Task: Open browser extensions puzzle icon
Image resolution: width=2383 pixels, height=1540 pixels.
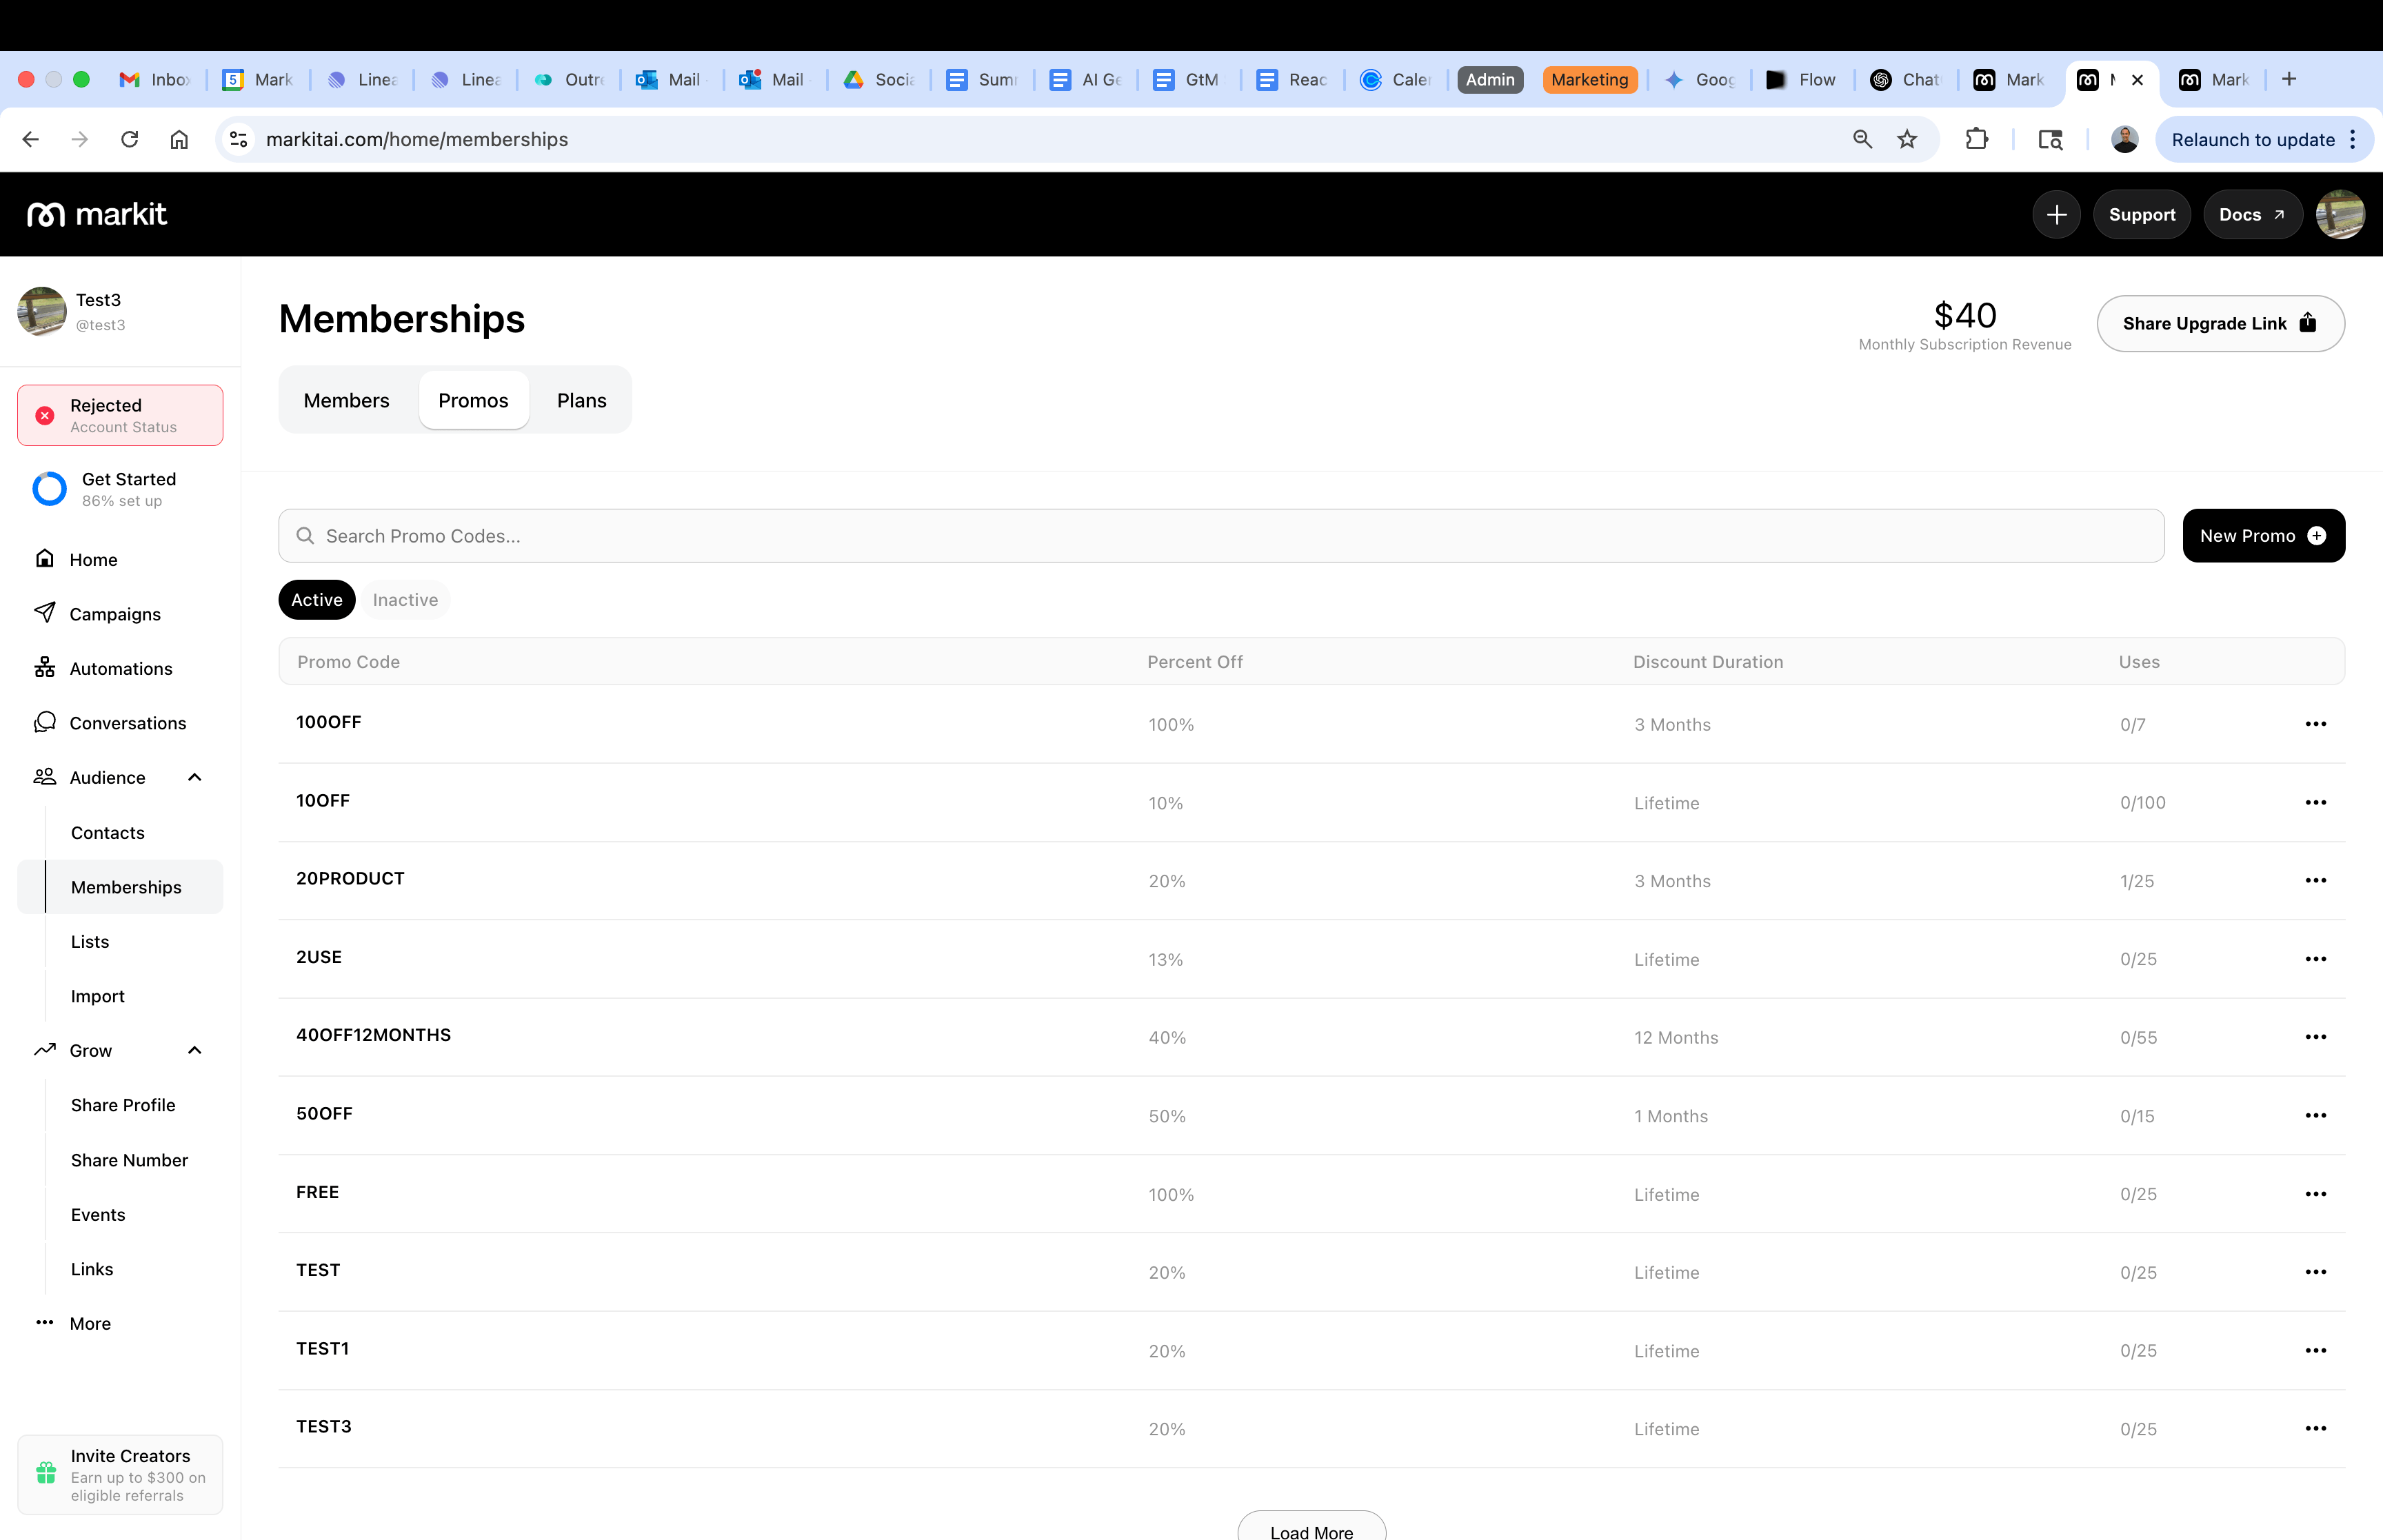Action: [x=1976, y=139]
